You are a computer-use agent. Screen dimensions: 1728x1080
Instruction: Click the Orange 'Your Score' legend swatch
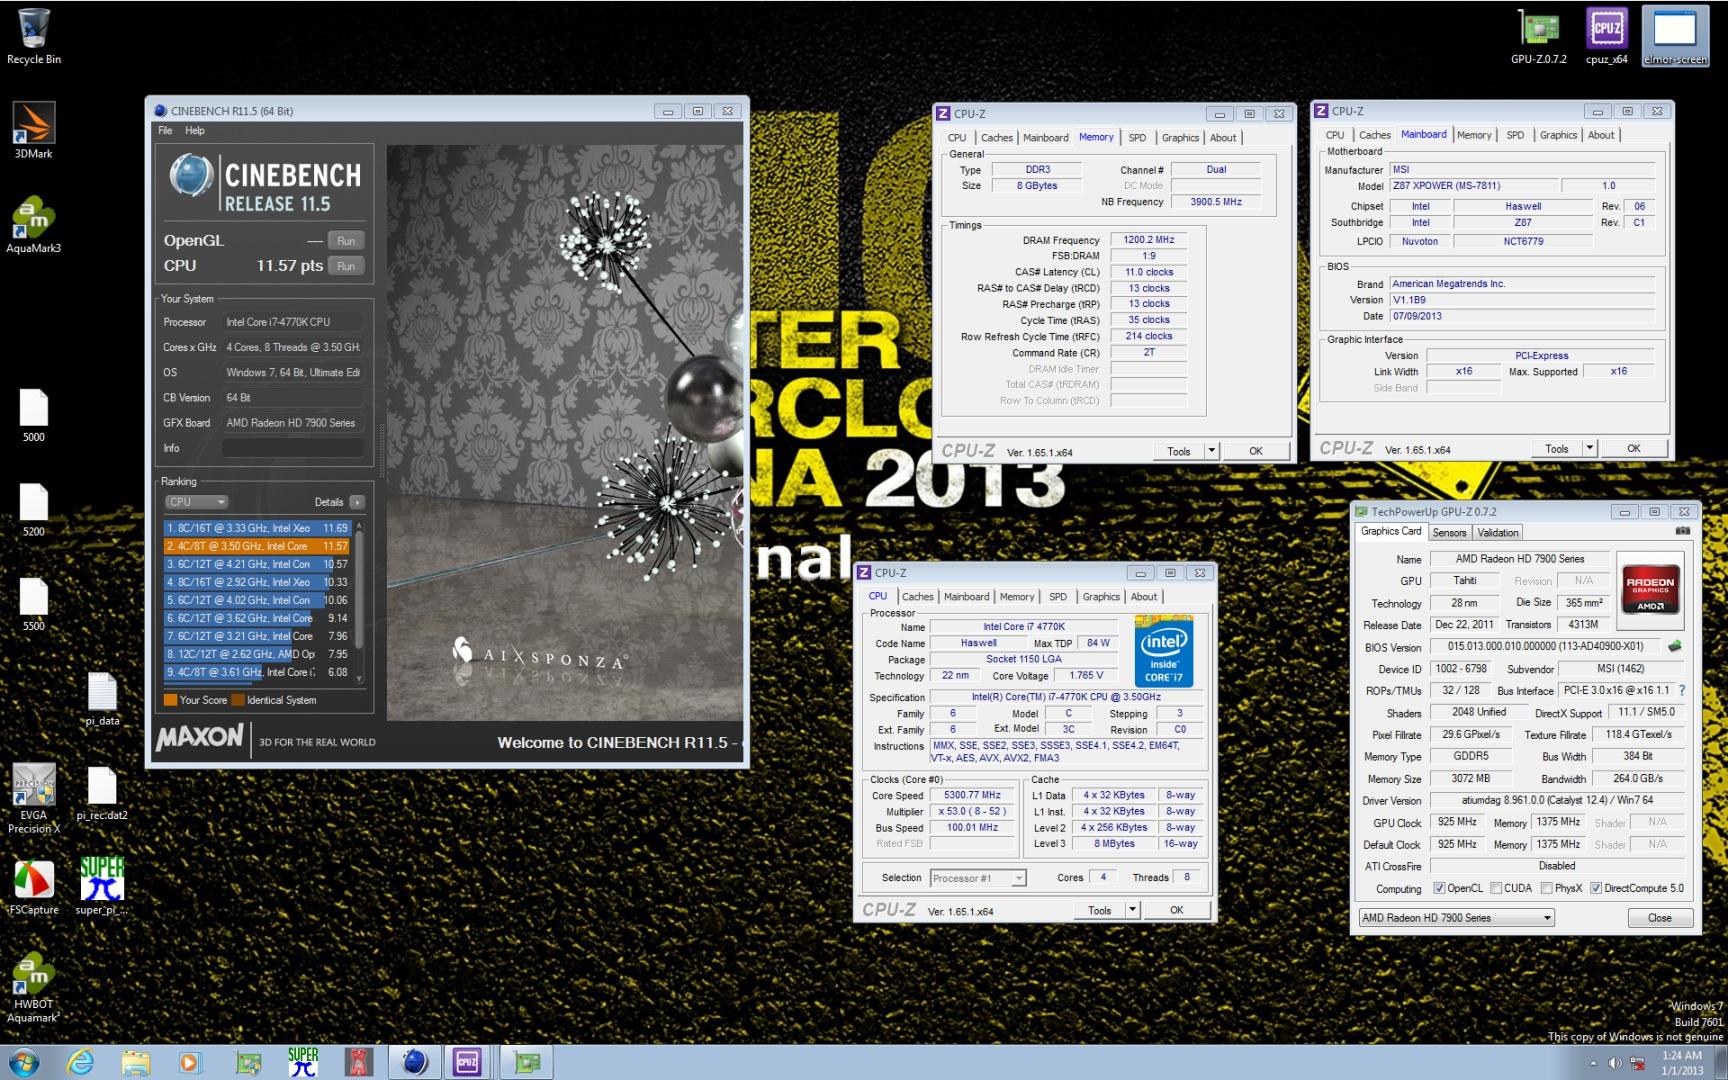[x=170, y=700]
